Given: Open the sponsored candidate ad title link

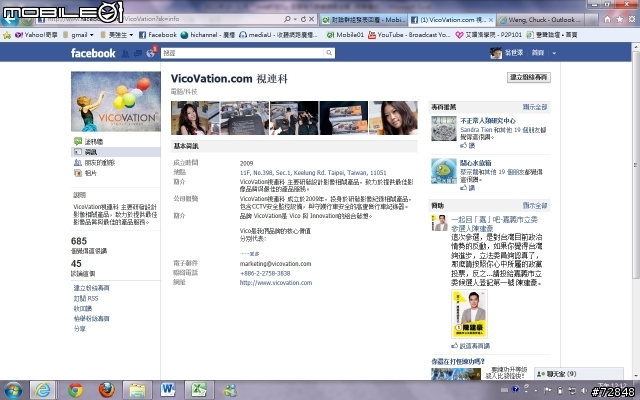Looking at the screenshot, I should pyautogui.click(x=494, y=224).
